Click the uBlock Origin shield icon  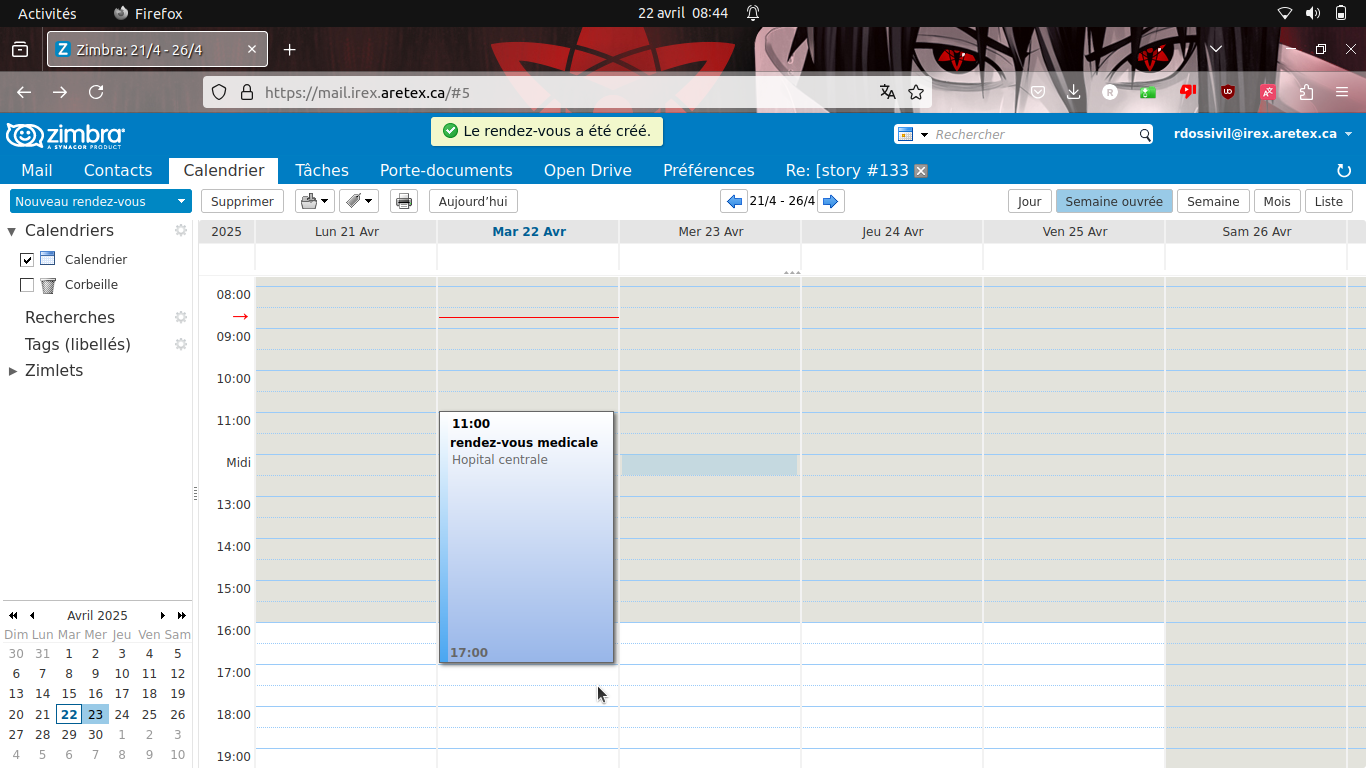[1227, 92]
